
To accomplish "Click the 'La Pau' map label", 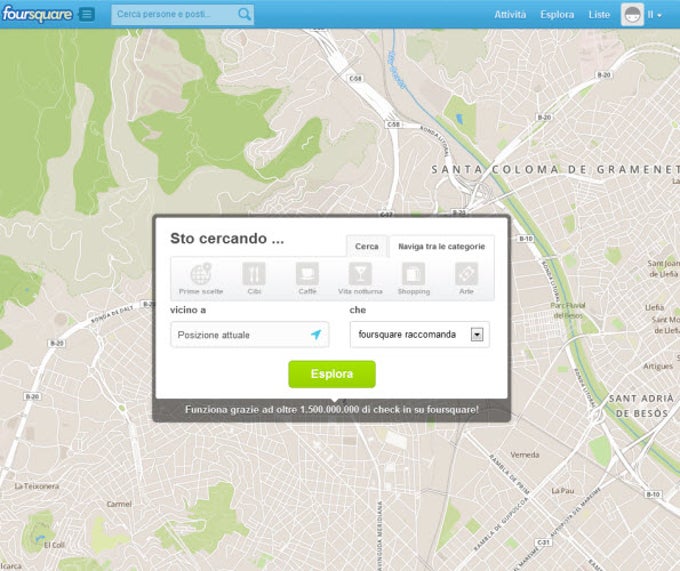I will 562,491.
